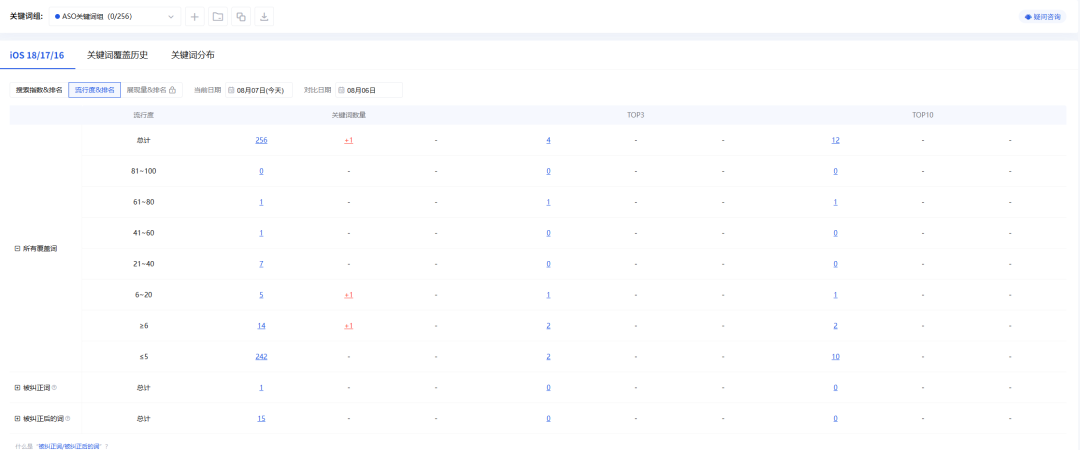Viewport: 1080px width, 450px height.
Task: Open the 256 total keyword count link
Action: (261, 140)
